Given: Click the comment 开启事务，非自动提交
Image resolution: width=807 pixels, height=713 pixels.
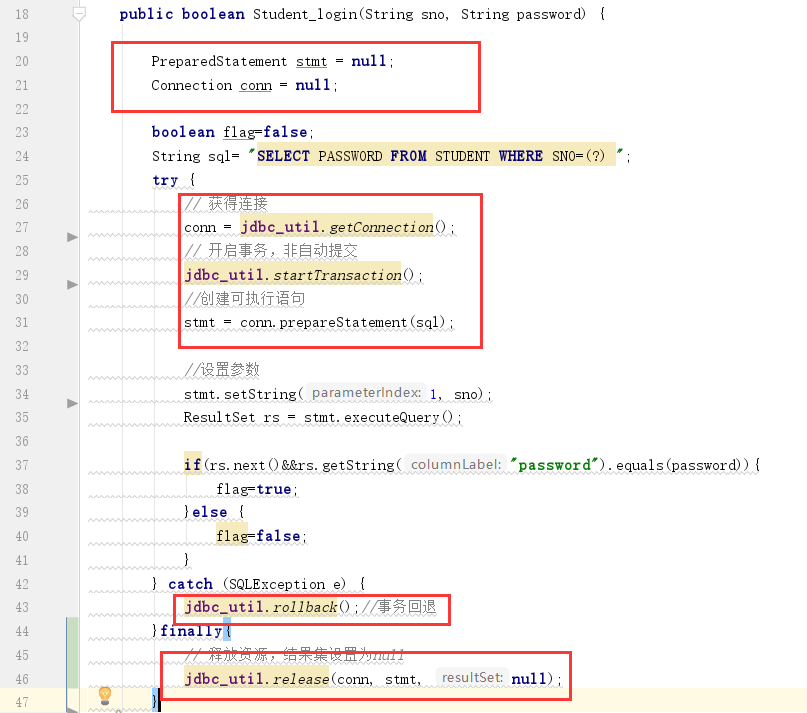Looking at the screenshot, I should point(271,251).
